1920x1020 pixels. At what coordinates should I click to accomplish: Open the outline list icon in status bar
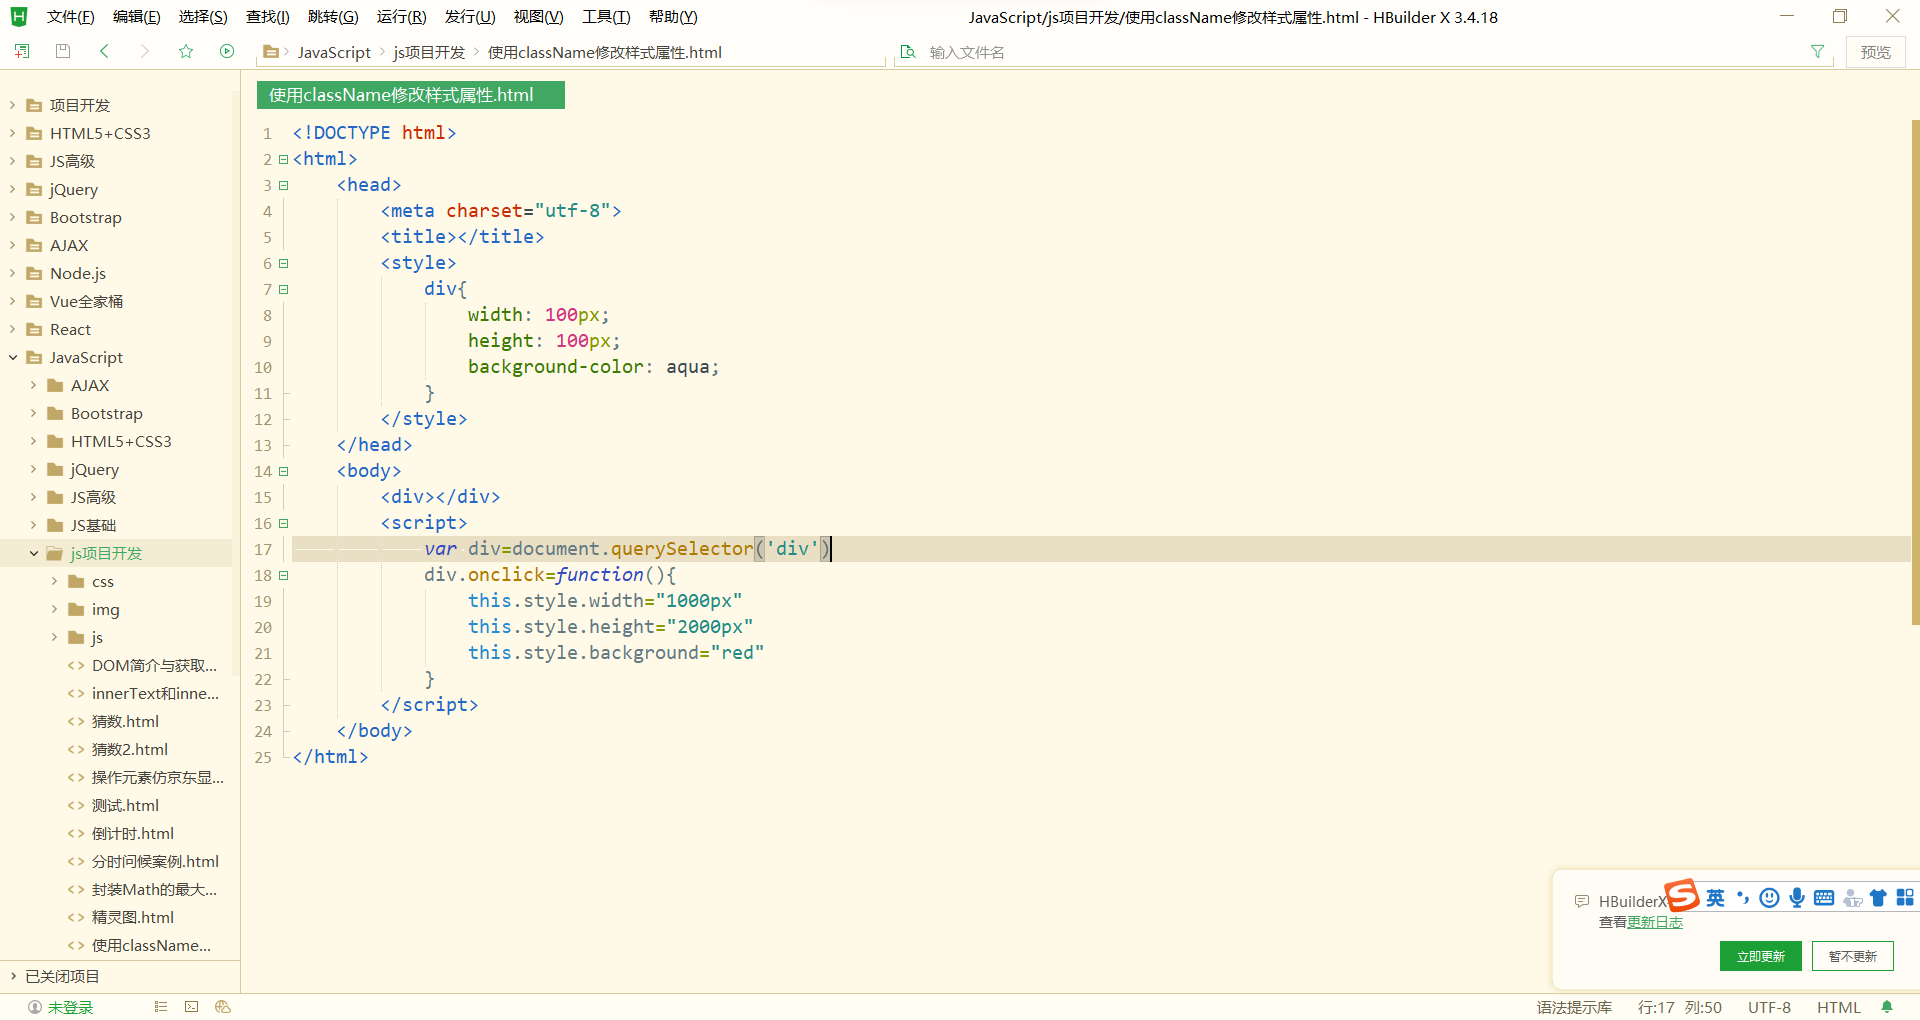(x=160, y=1007)
